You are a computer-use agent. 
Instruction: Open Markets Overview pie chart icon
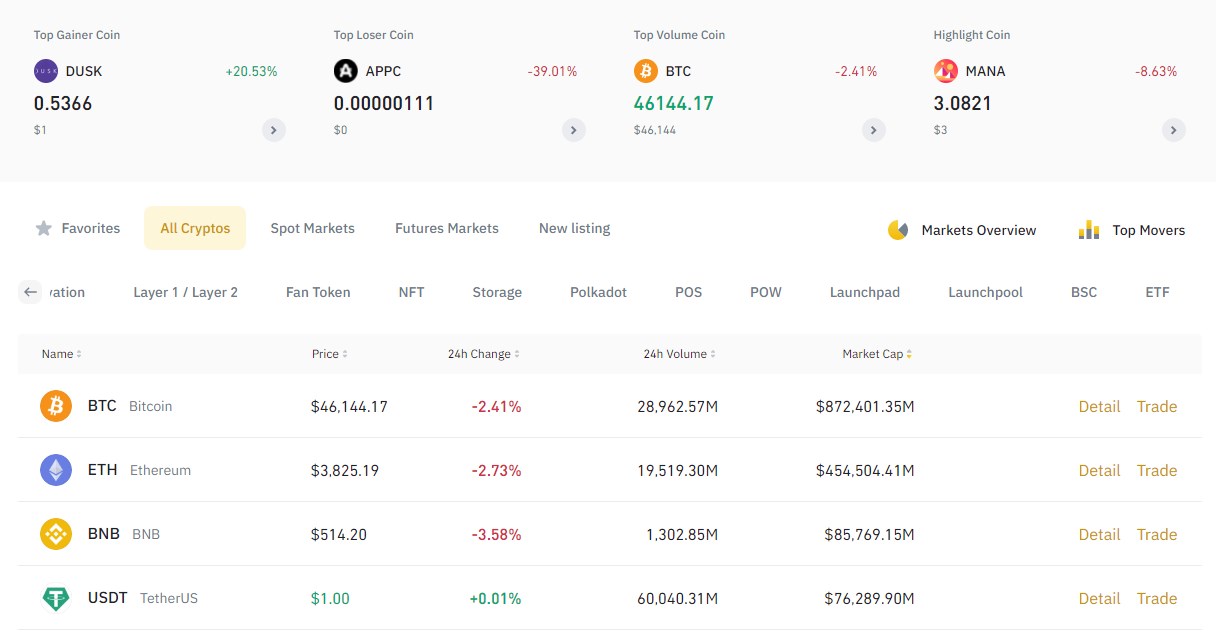click(x=898, y=230)
